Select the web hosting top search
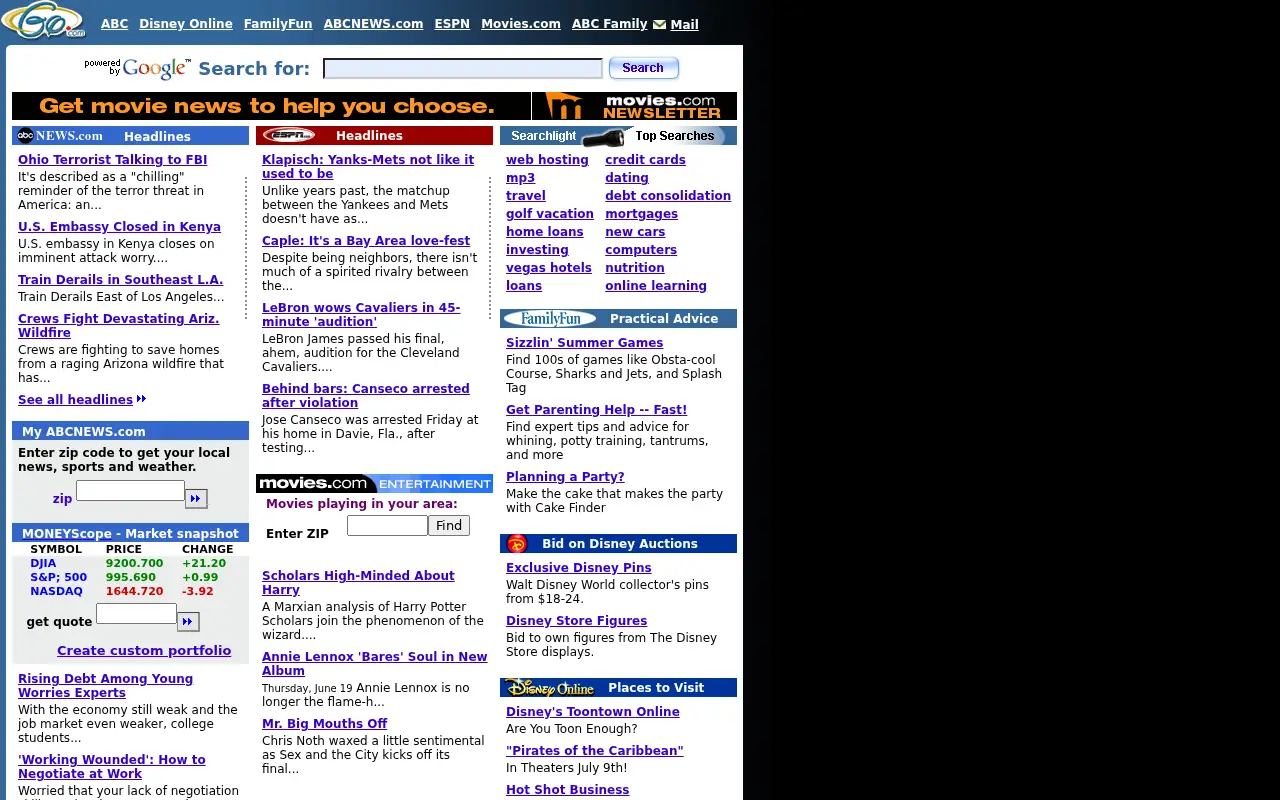 (x=547, y=160)
